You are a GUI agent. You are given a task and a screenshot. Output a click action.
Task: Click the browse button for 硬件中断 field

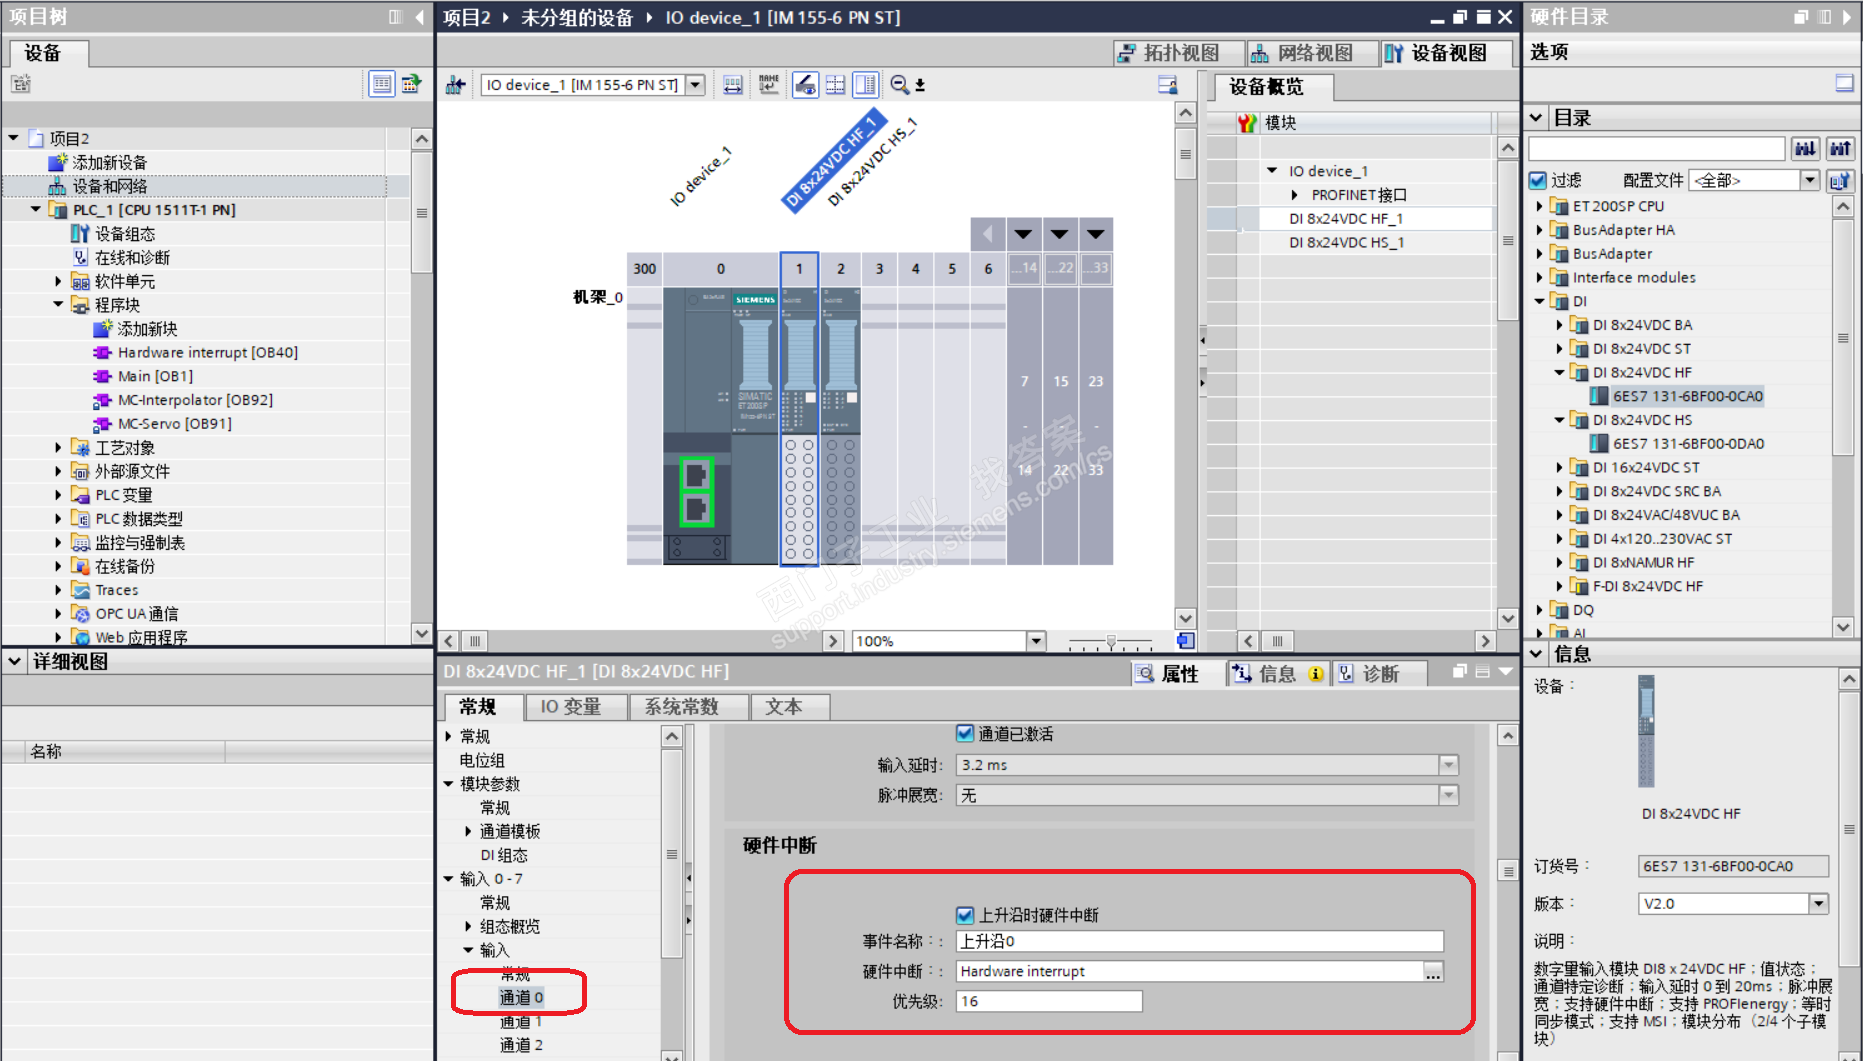pyautogui.click(x=1433, y=972)
